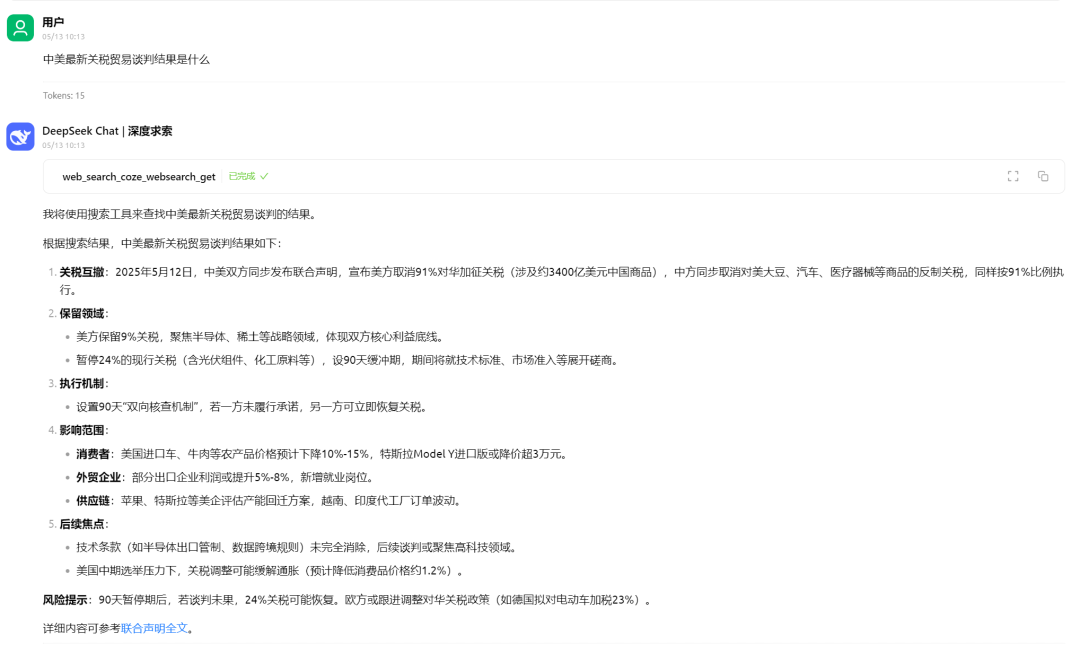This screenshot has height=645, width=1080.
Task: Click the line 根据搜索结果，中美最新关税贸易谈判结果如下
Action: pos(163,243)
